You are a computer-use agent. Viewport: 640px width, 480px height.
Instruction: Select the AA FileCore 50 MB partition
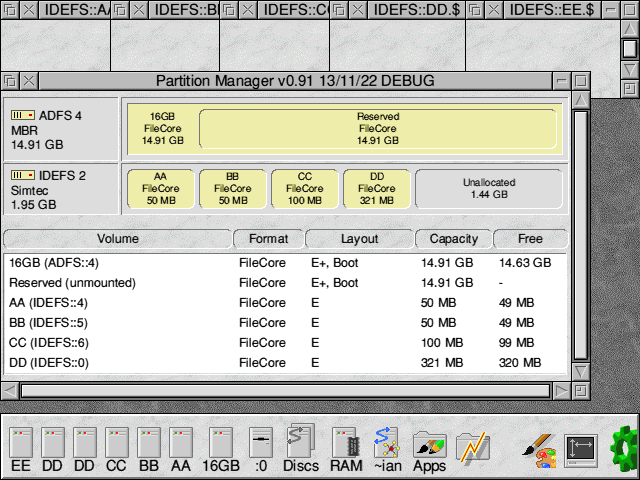tap(160, 189)
